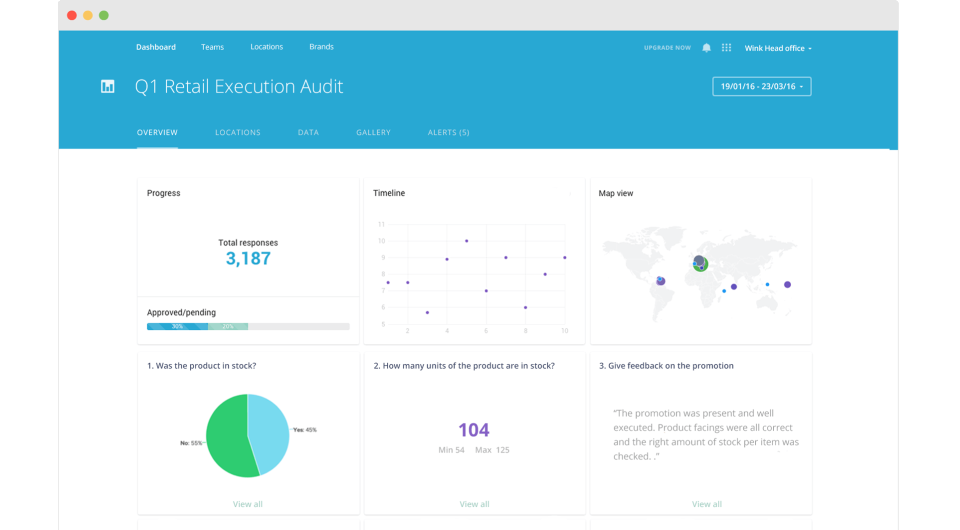Select the green No 55% pie slice
Screen dimensions: 960x530
coord(228,436)
